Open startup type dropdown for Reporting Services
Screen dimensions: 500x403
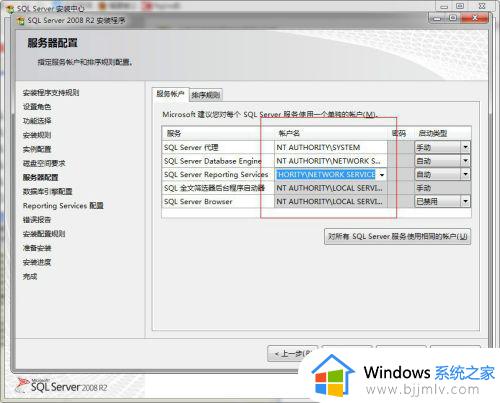pyautogui.click(x=465, y=174)
